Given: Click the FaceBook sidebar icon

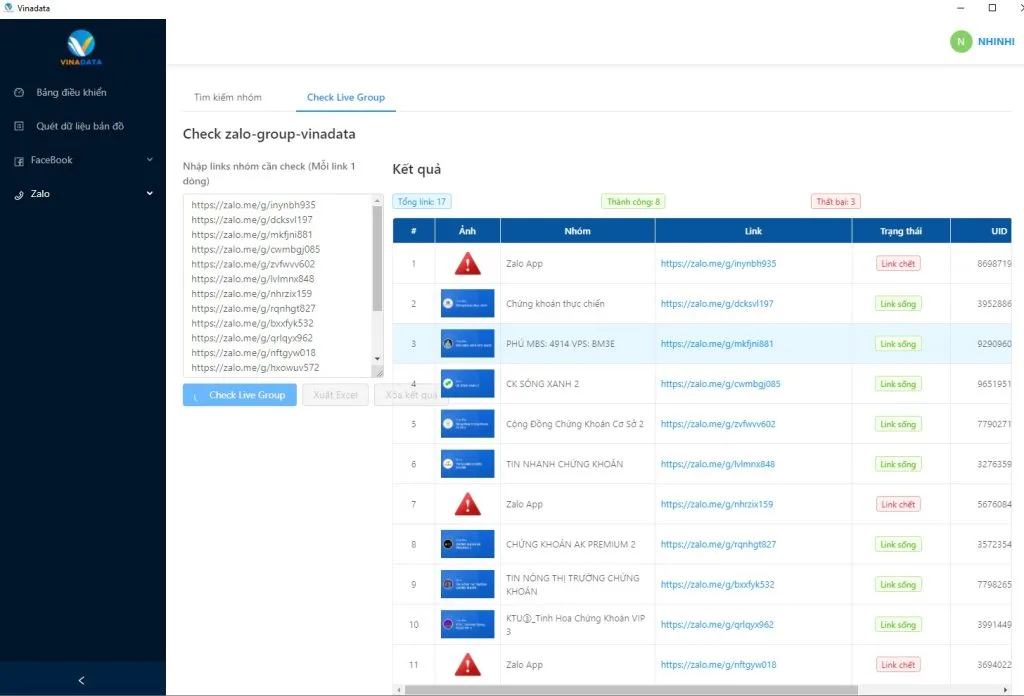Looking at the screenshot, I should (x=19, y=161).
